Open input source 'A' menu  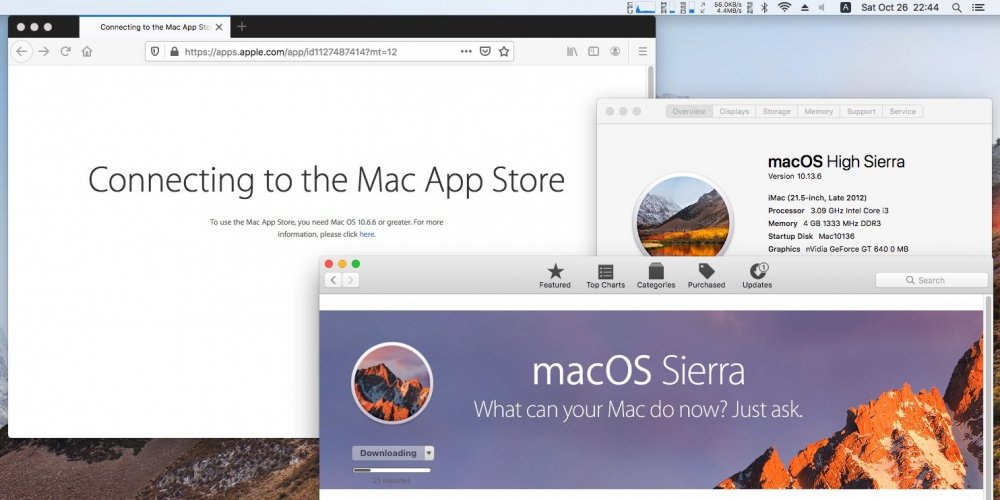click(x=845, y=8)
